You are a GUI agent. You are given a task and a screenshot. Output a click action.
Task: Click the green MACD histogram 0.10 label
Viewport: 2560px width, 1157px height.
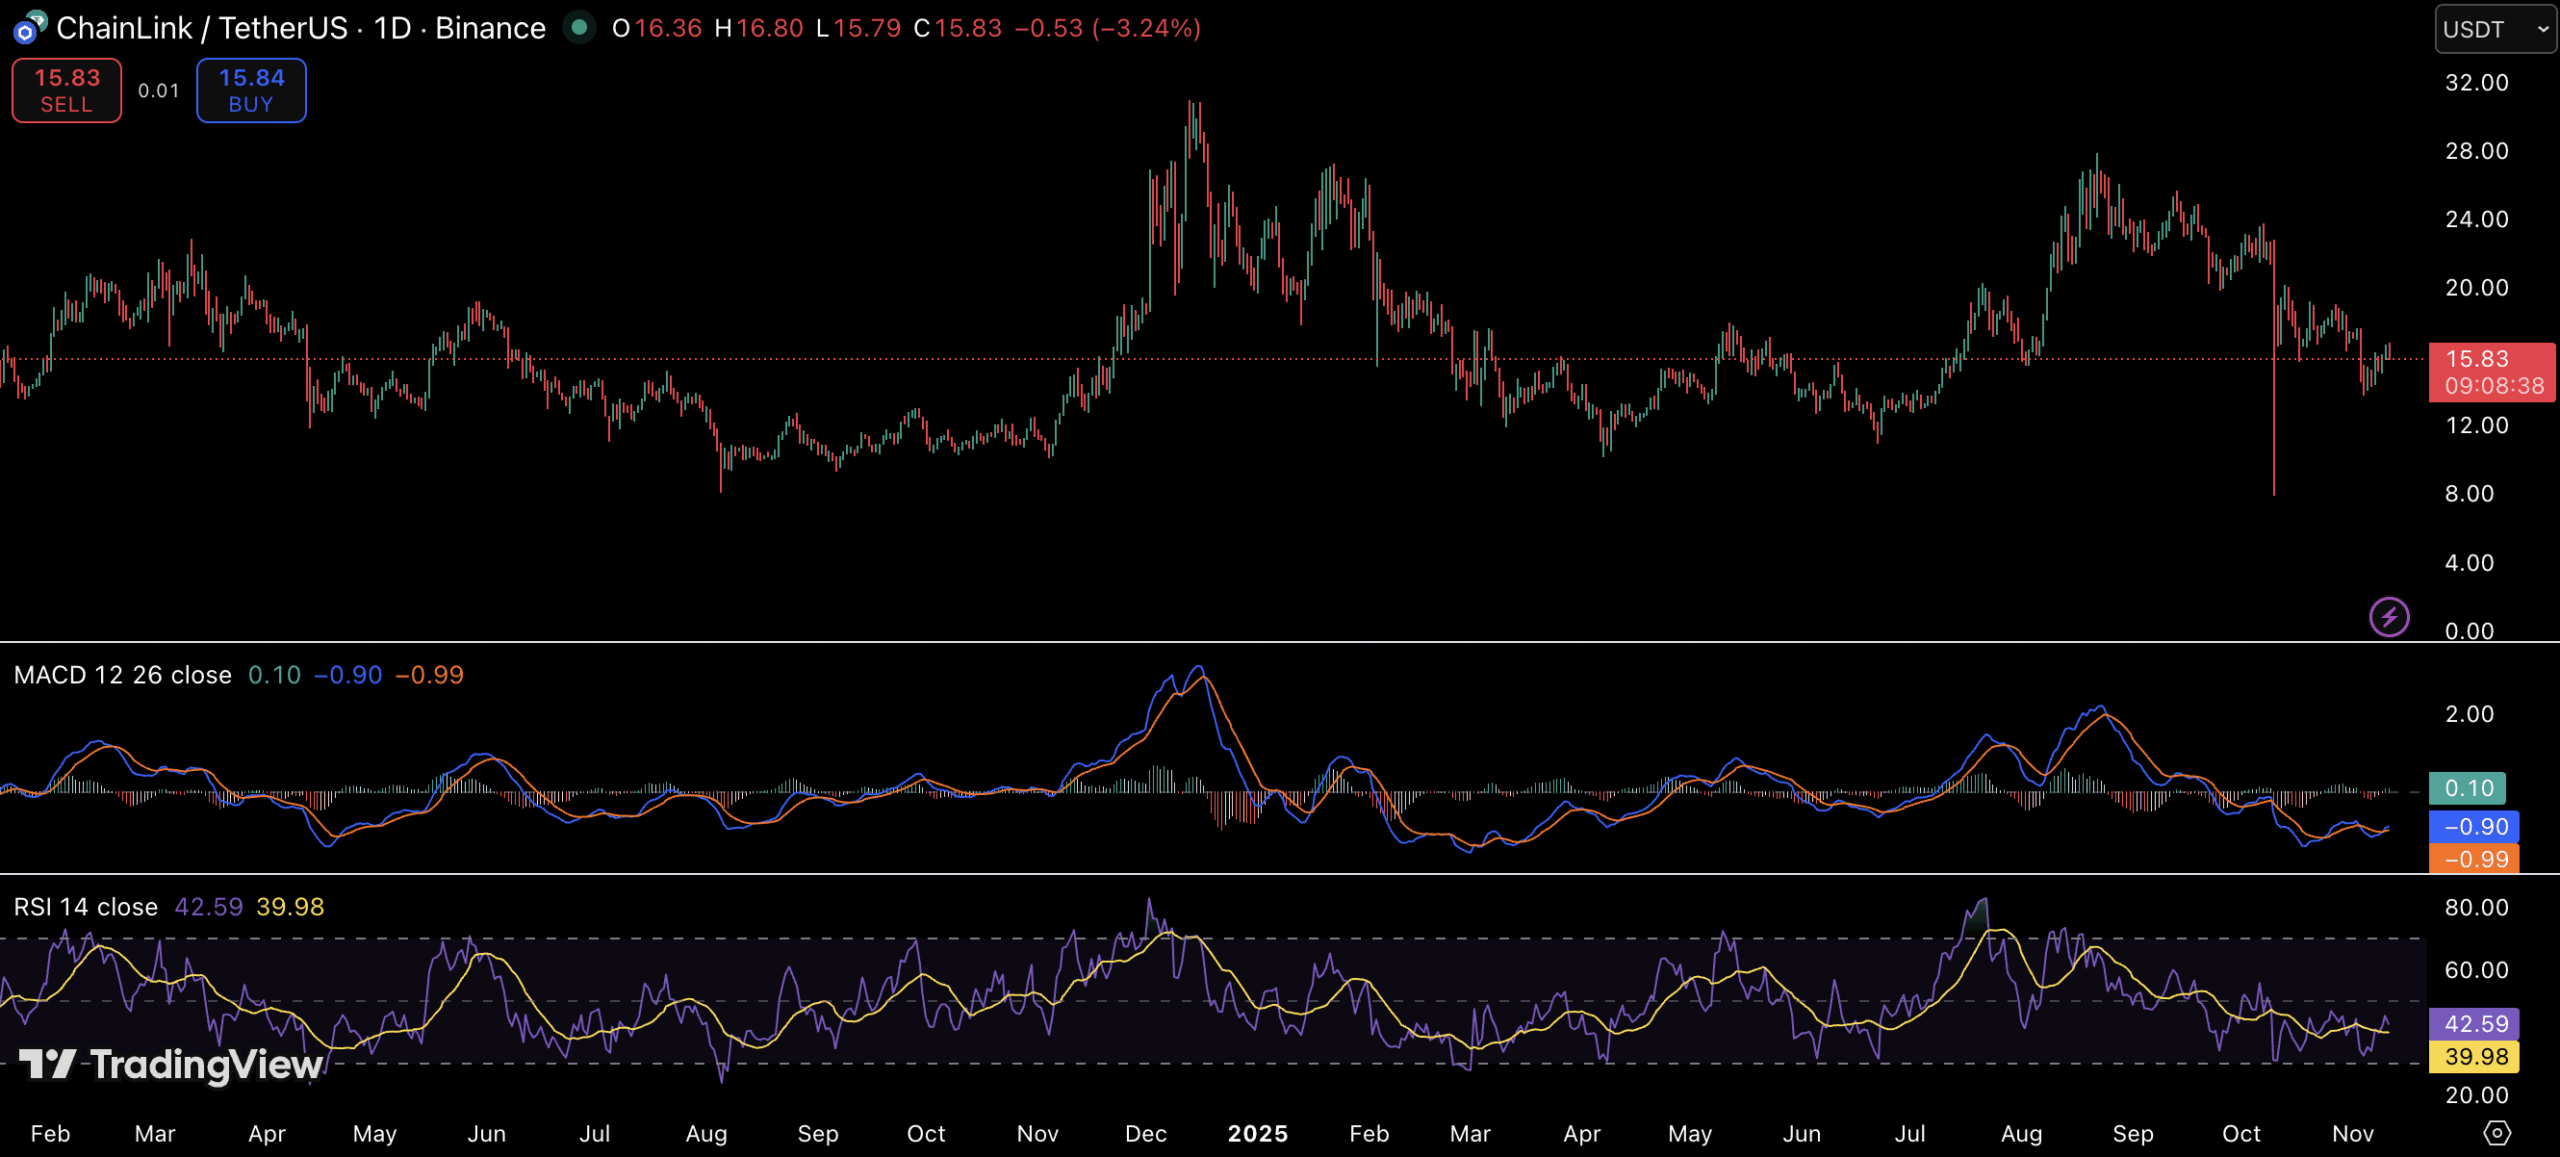click(2467, 788)
